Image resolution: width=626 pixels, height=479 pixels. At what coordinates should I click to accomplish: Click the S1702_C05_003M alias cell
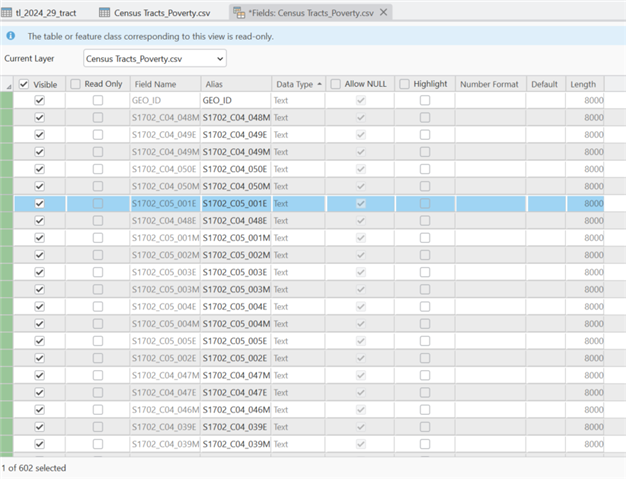236,289
